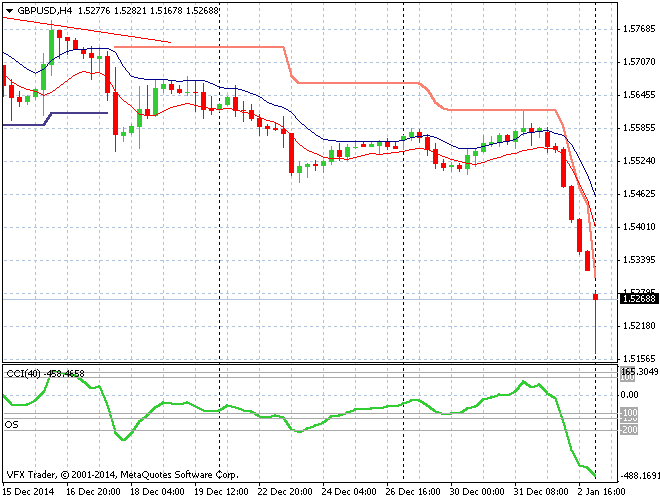The image size is (660, 500).
Task: Click the OS label in indicator panel
Action: (x=11, y=424)
